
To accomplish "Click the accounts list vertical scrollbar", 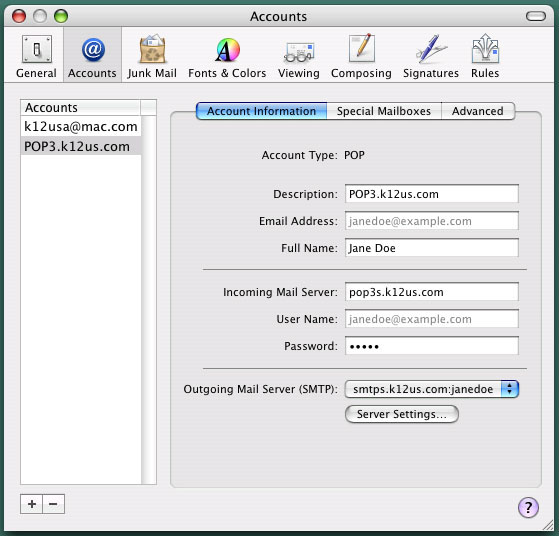I will coord(149,300).
